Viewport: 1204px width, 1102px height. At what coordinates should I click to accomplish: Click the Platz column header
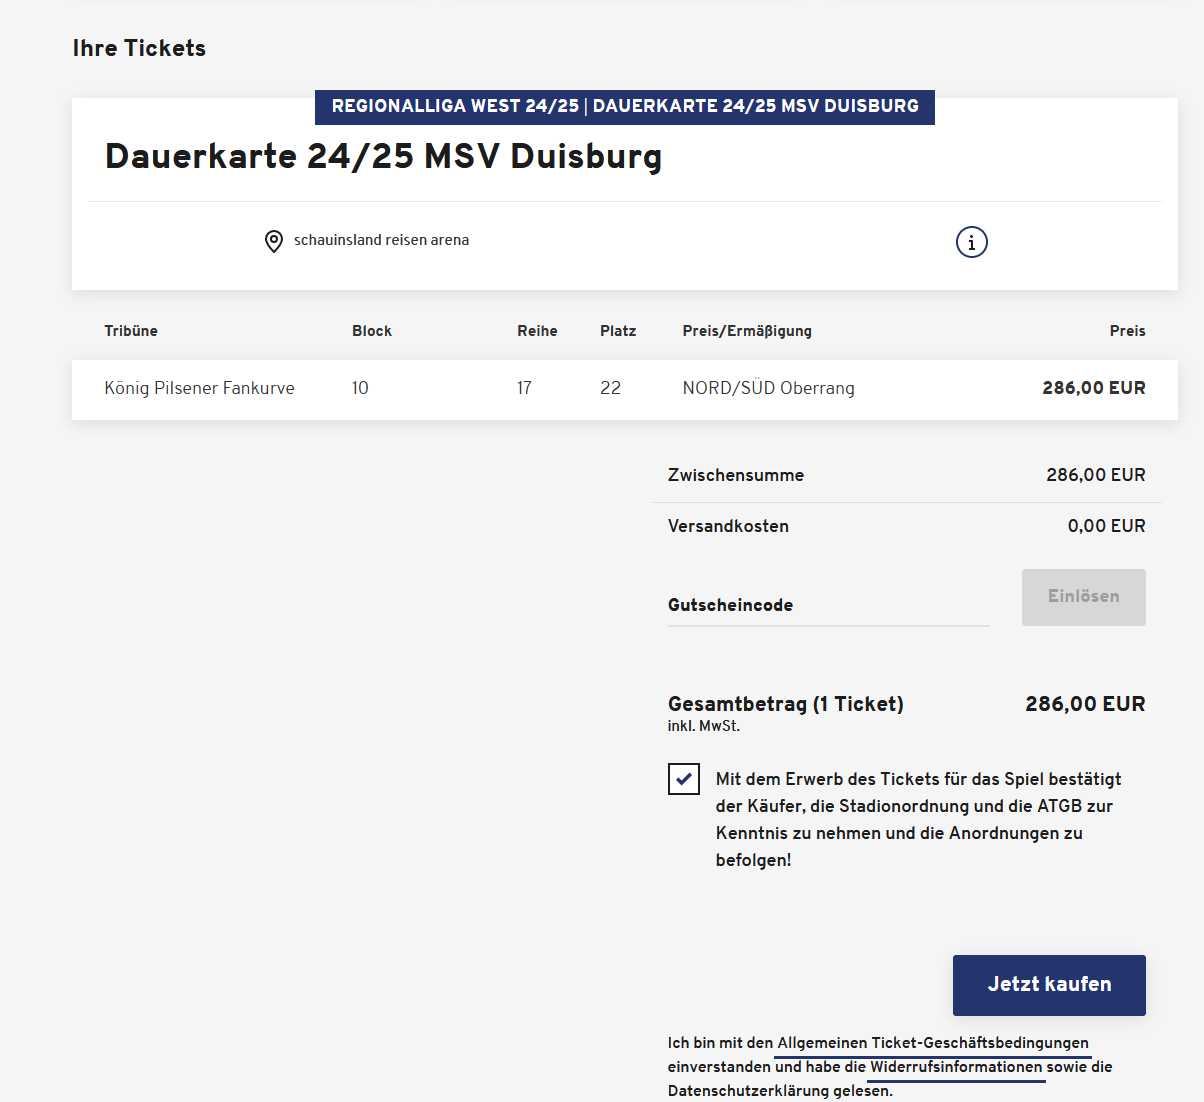[x=618, y=331]
